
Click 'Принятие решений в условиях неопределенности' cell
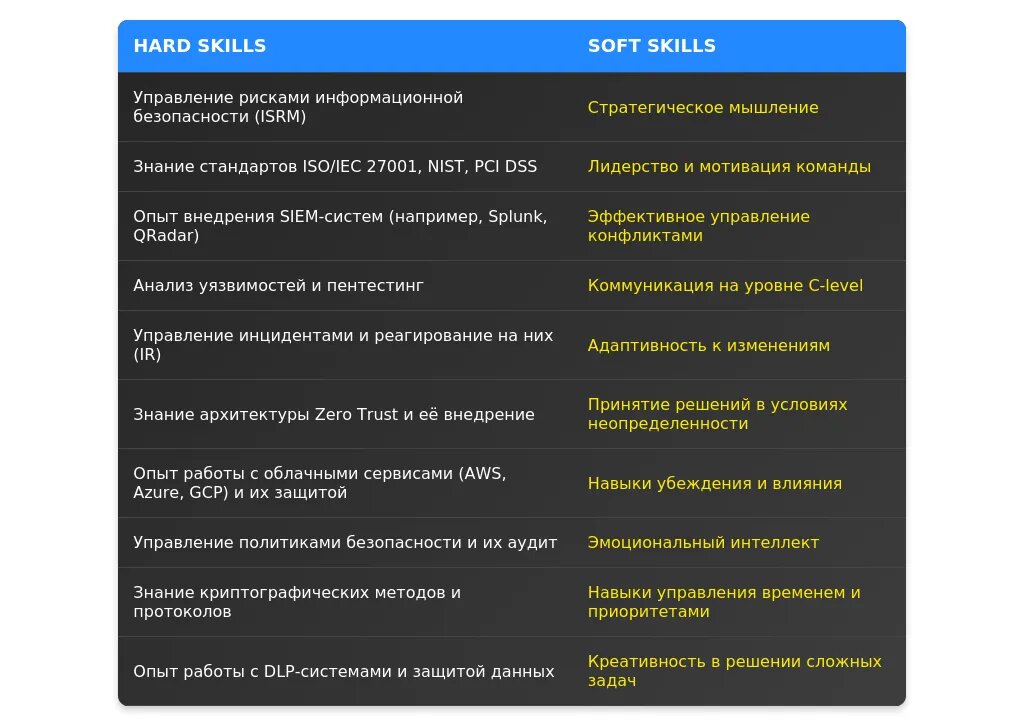coord(739,414)
